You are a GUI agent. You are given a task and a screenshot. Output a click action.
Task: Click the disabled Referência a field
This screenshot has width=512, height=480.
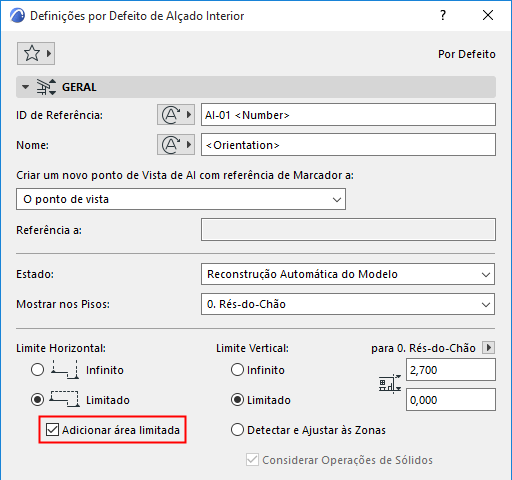[348, 230]
